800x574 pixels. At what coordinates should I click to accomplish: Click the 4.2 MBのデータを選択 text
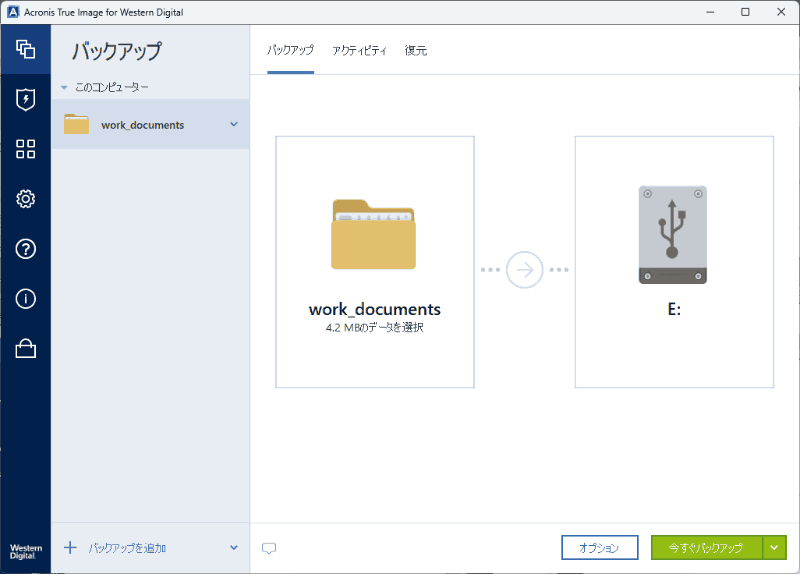(x=374, y=327)
